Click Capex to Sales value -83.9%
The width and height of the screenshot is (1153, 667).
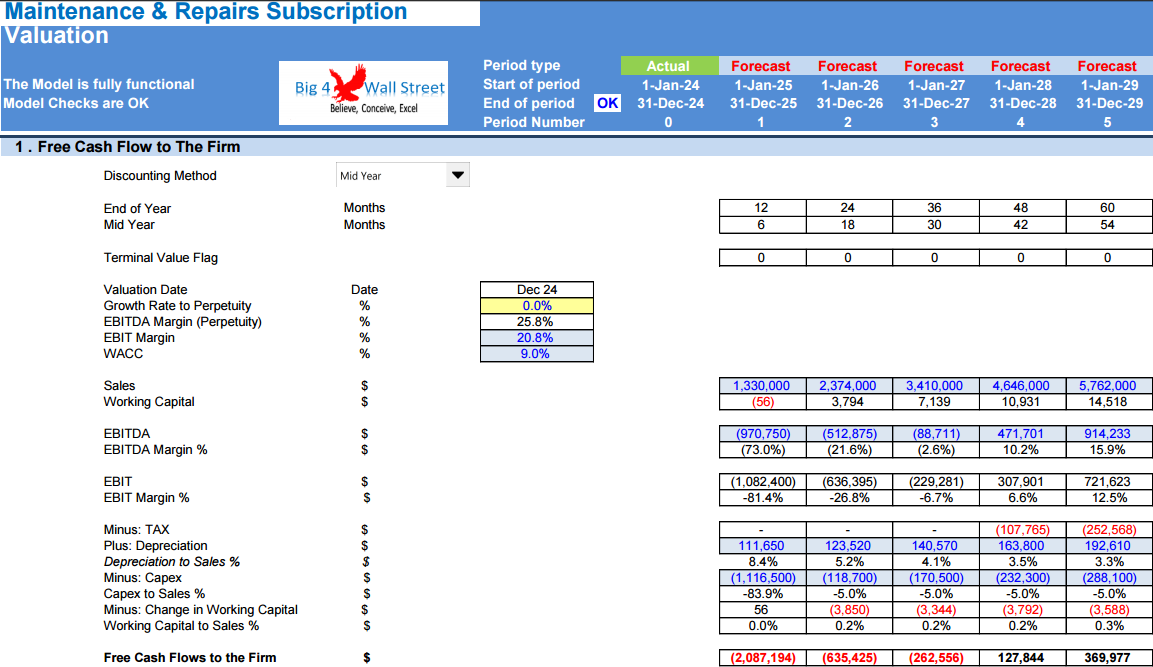click(763, 593)
